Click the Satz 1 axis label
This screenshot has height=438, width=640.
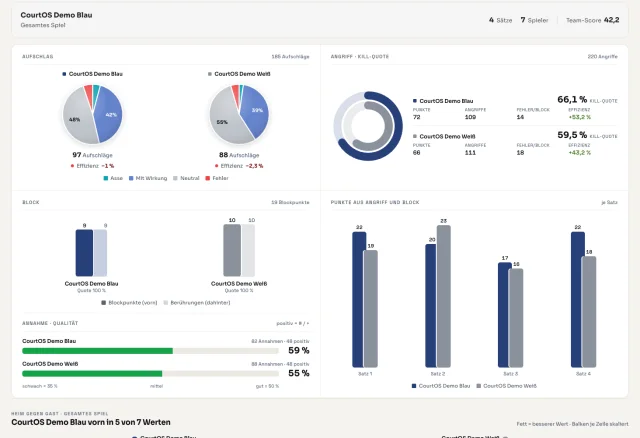[365, 374]
